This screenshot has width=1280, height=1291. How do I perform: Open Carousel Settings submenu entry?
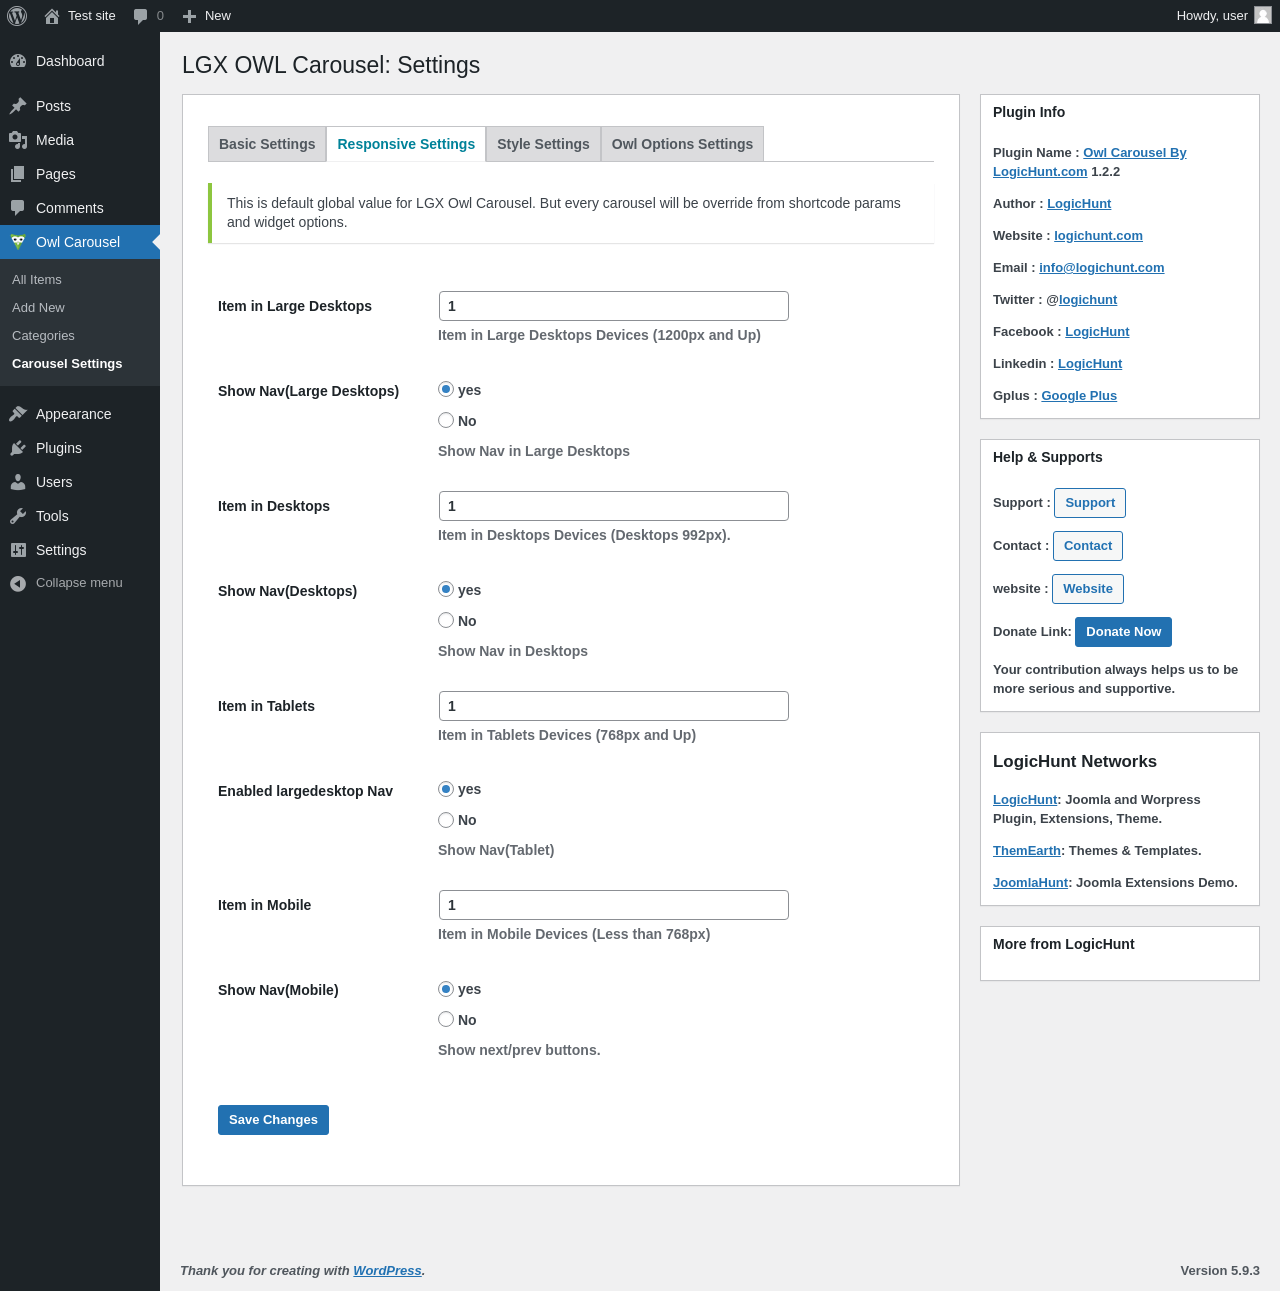coord(67,364)
